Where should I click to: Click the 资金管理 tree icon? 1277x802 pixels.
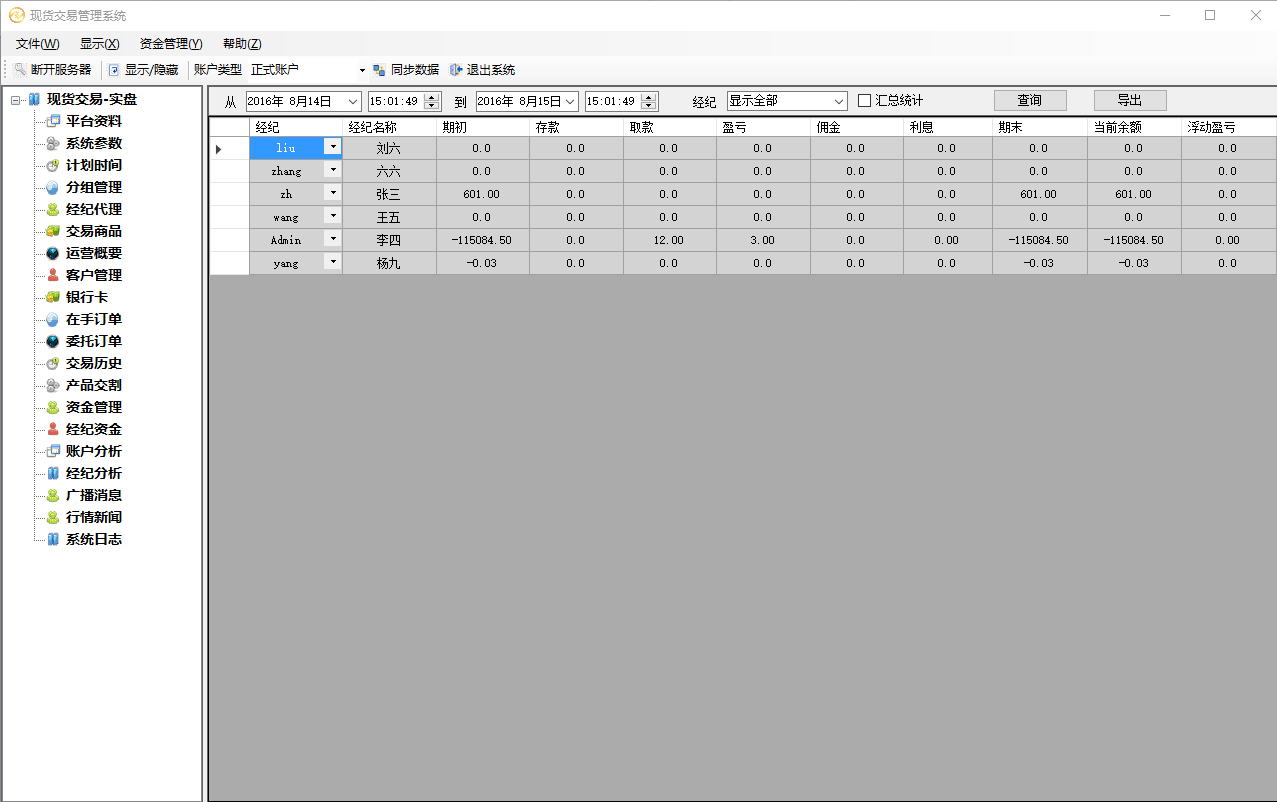[x=54, y=407]
